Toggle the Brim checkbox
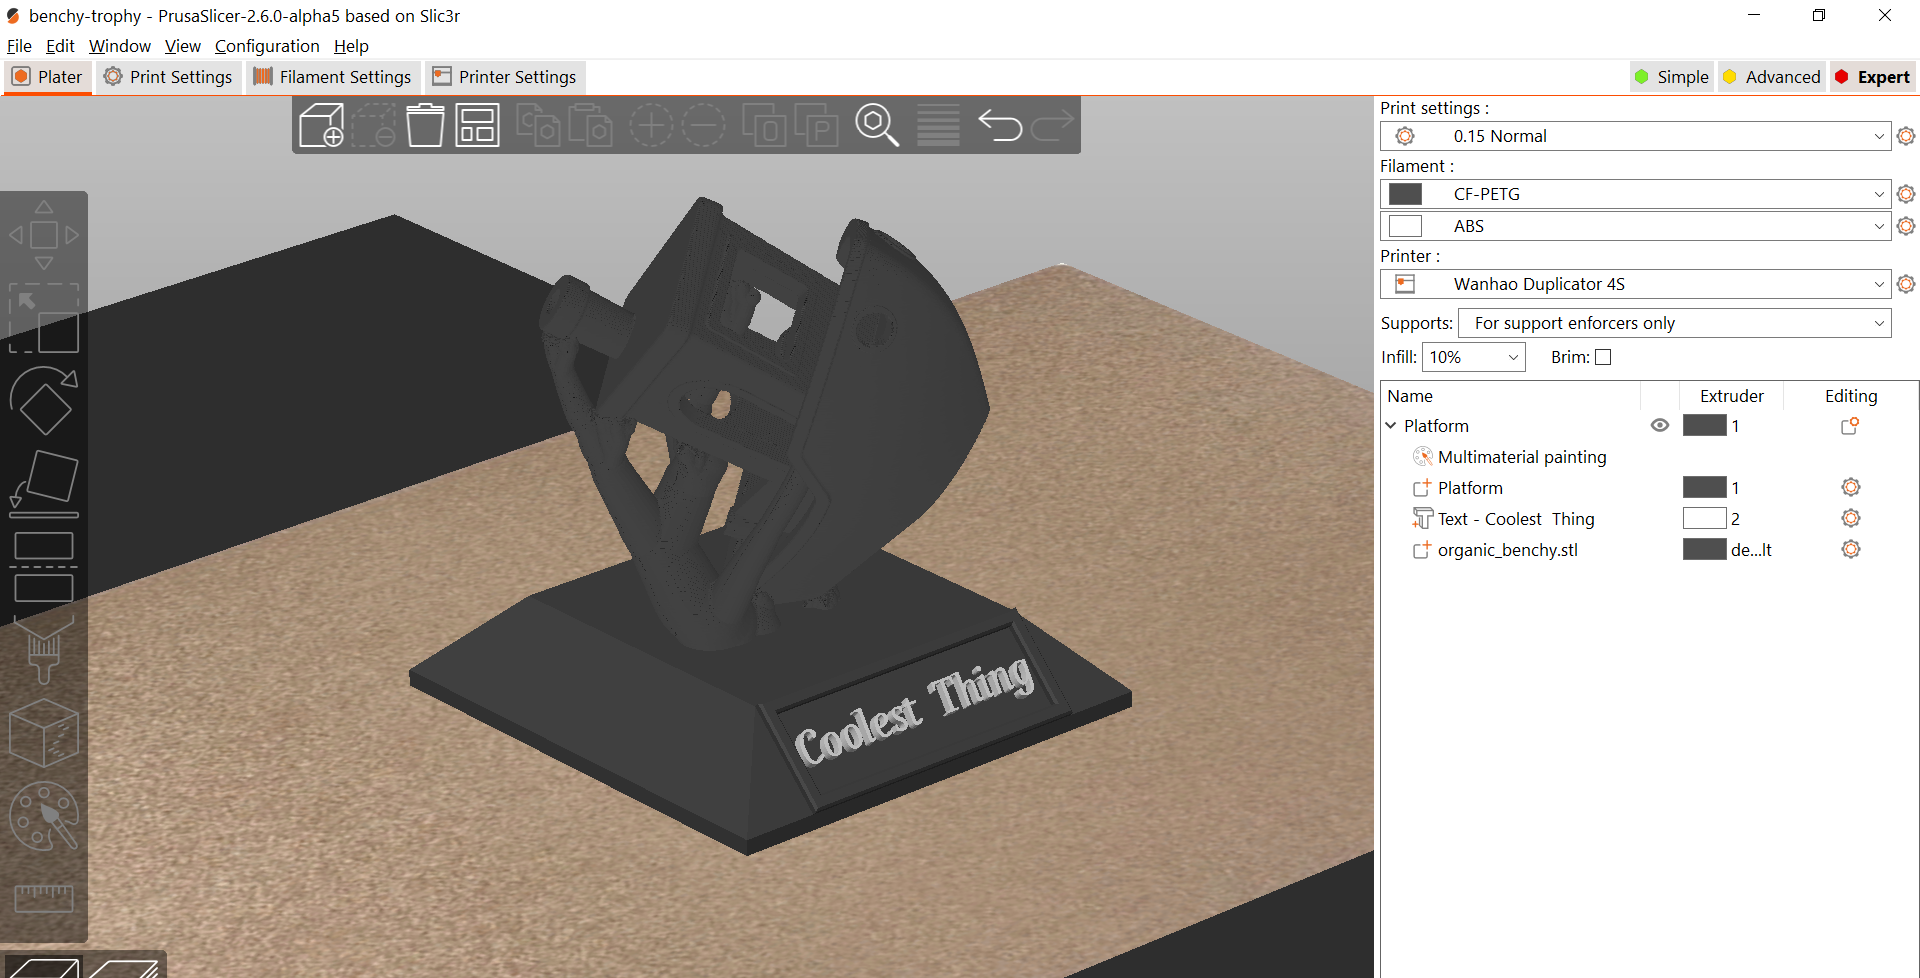This screenshot has height=978, width=1920. [x=1603, y=357]
